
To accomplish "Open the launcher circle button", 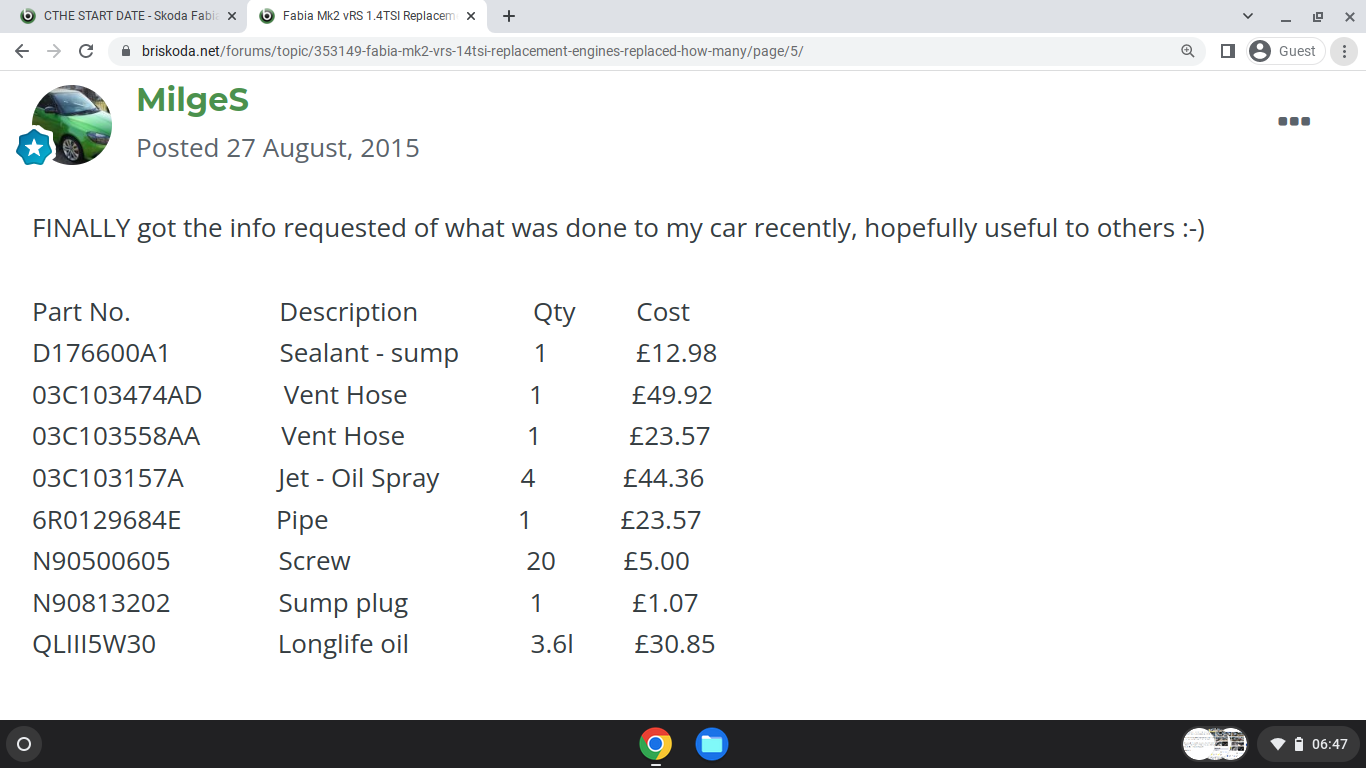I will 24,744.
